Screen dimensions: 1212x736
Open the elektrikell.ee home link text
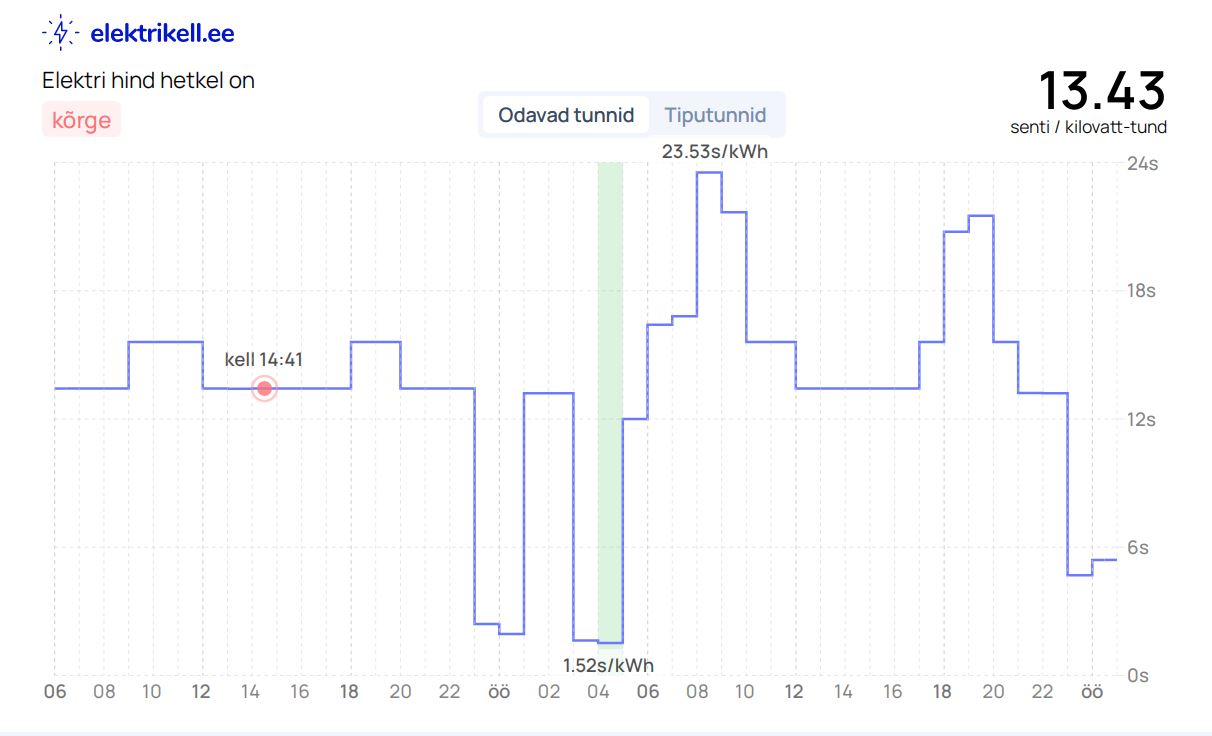[x=162, y=33]
